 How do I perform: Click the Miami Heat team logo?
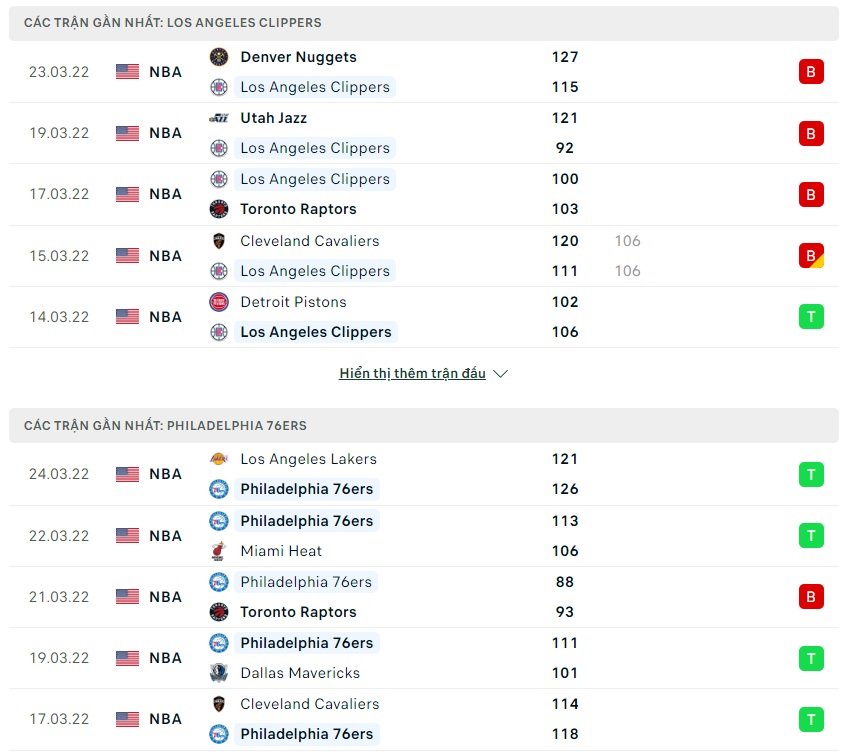pos(219,551)
